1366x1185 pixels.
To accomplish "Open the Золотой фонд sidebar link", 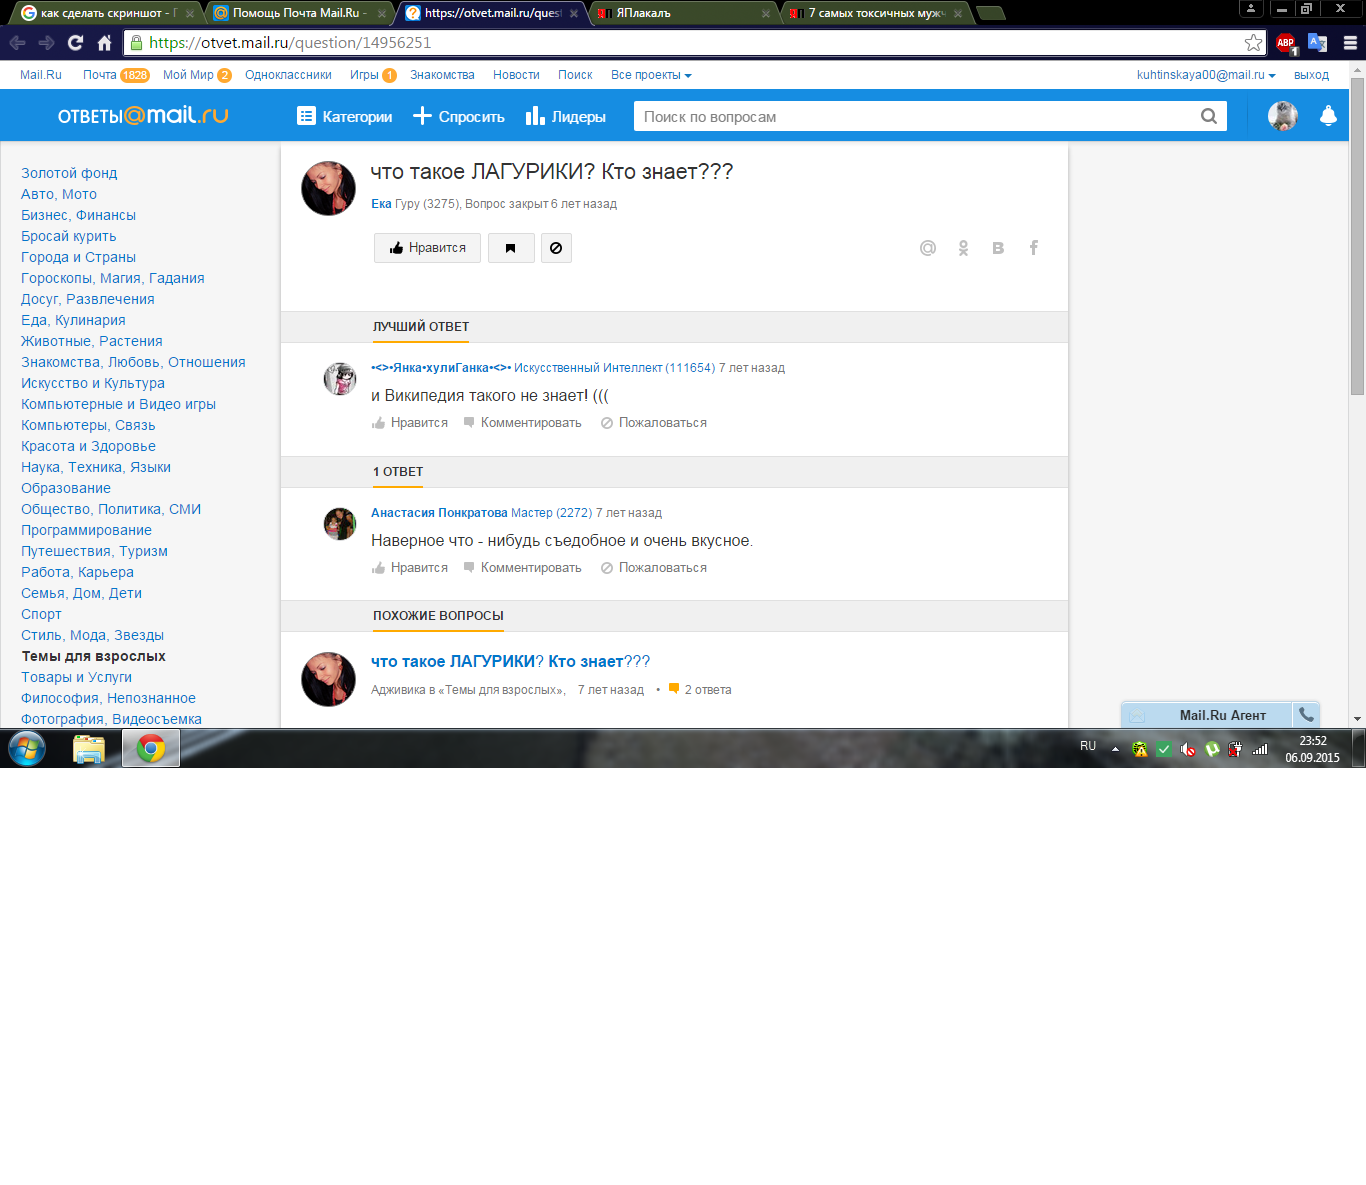I will click(69, 173).
